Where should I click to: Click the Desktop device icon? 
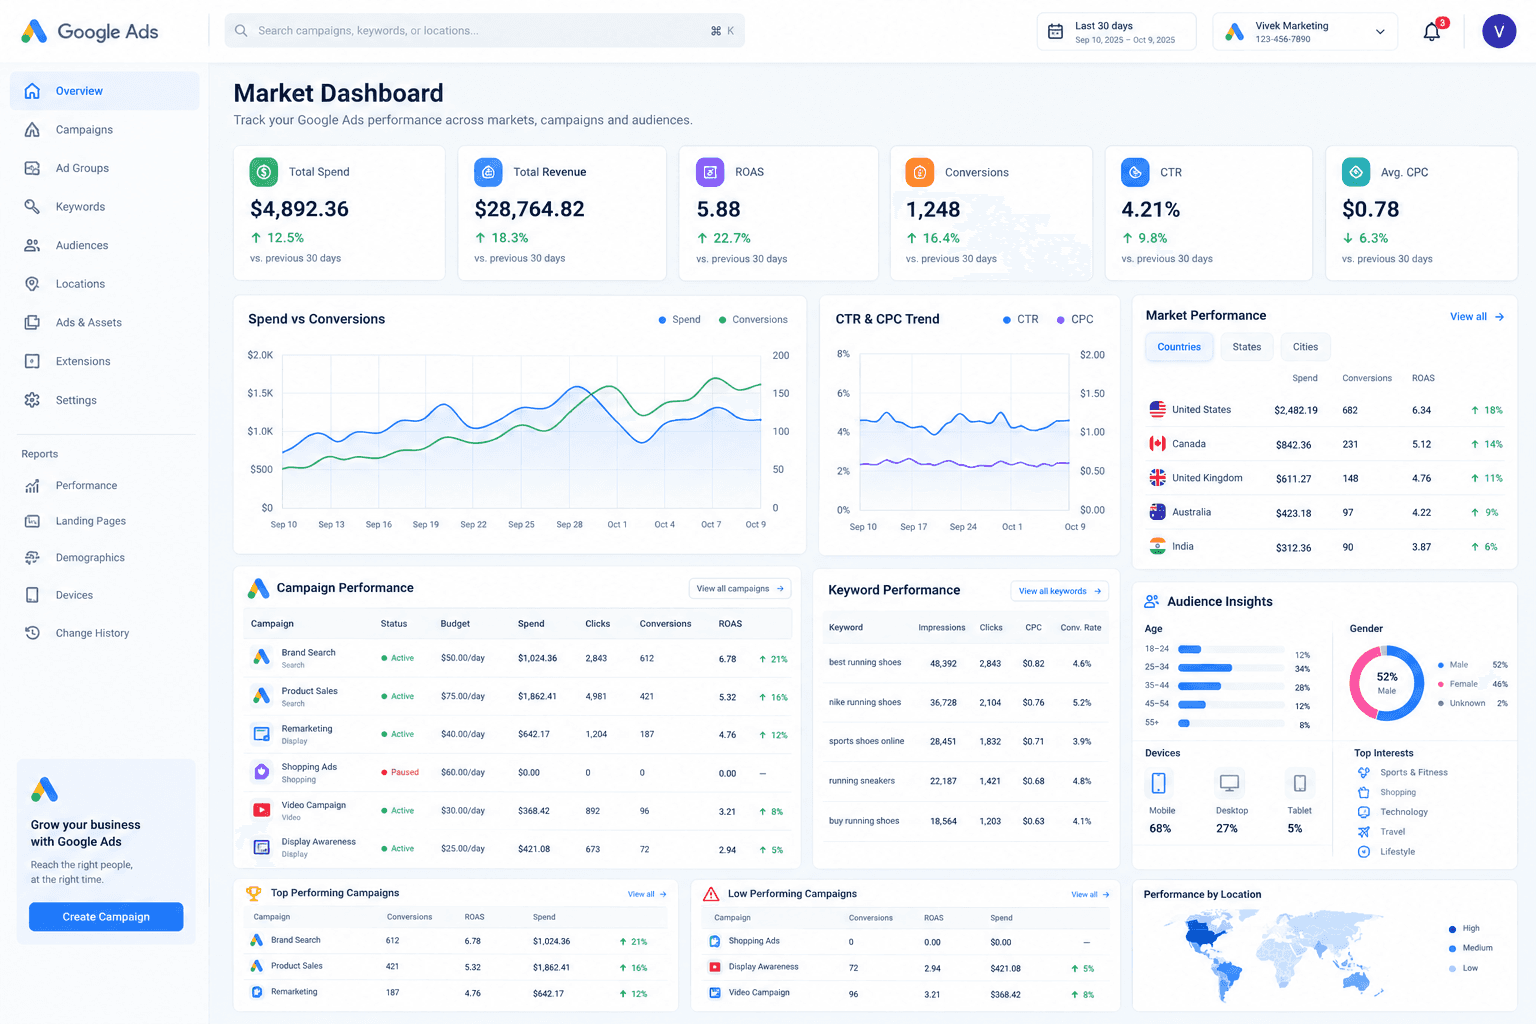pyautogui.click(x=1229, y=783)
